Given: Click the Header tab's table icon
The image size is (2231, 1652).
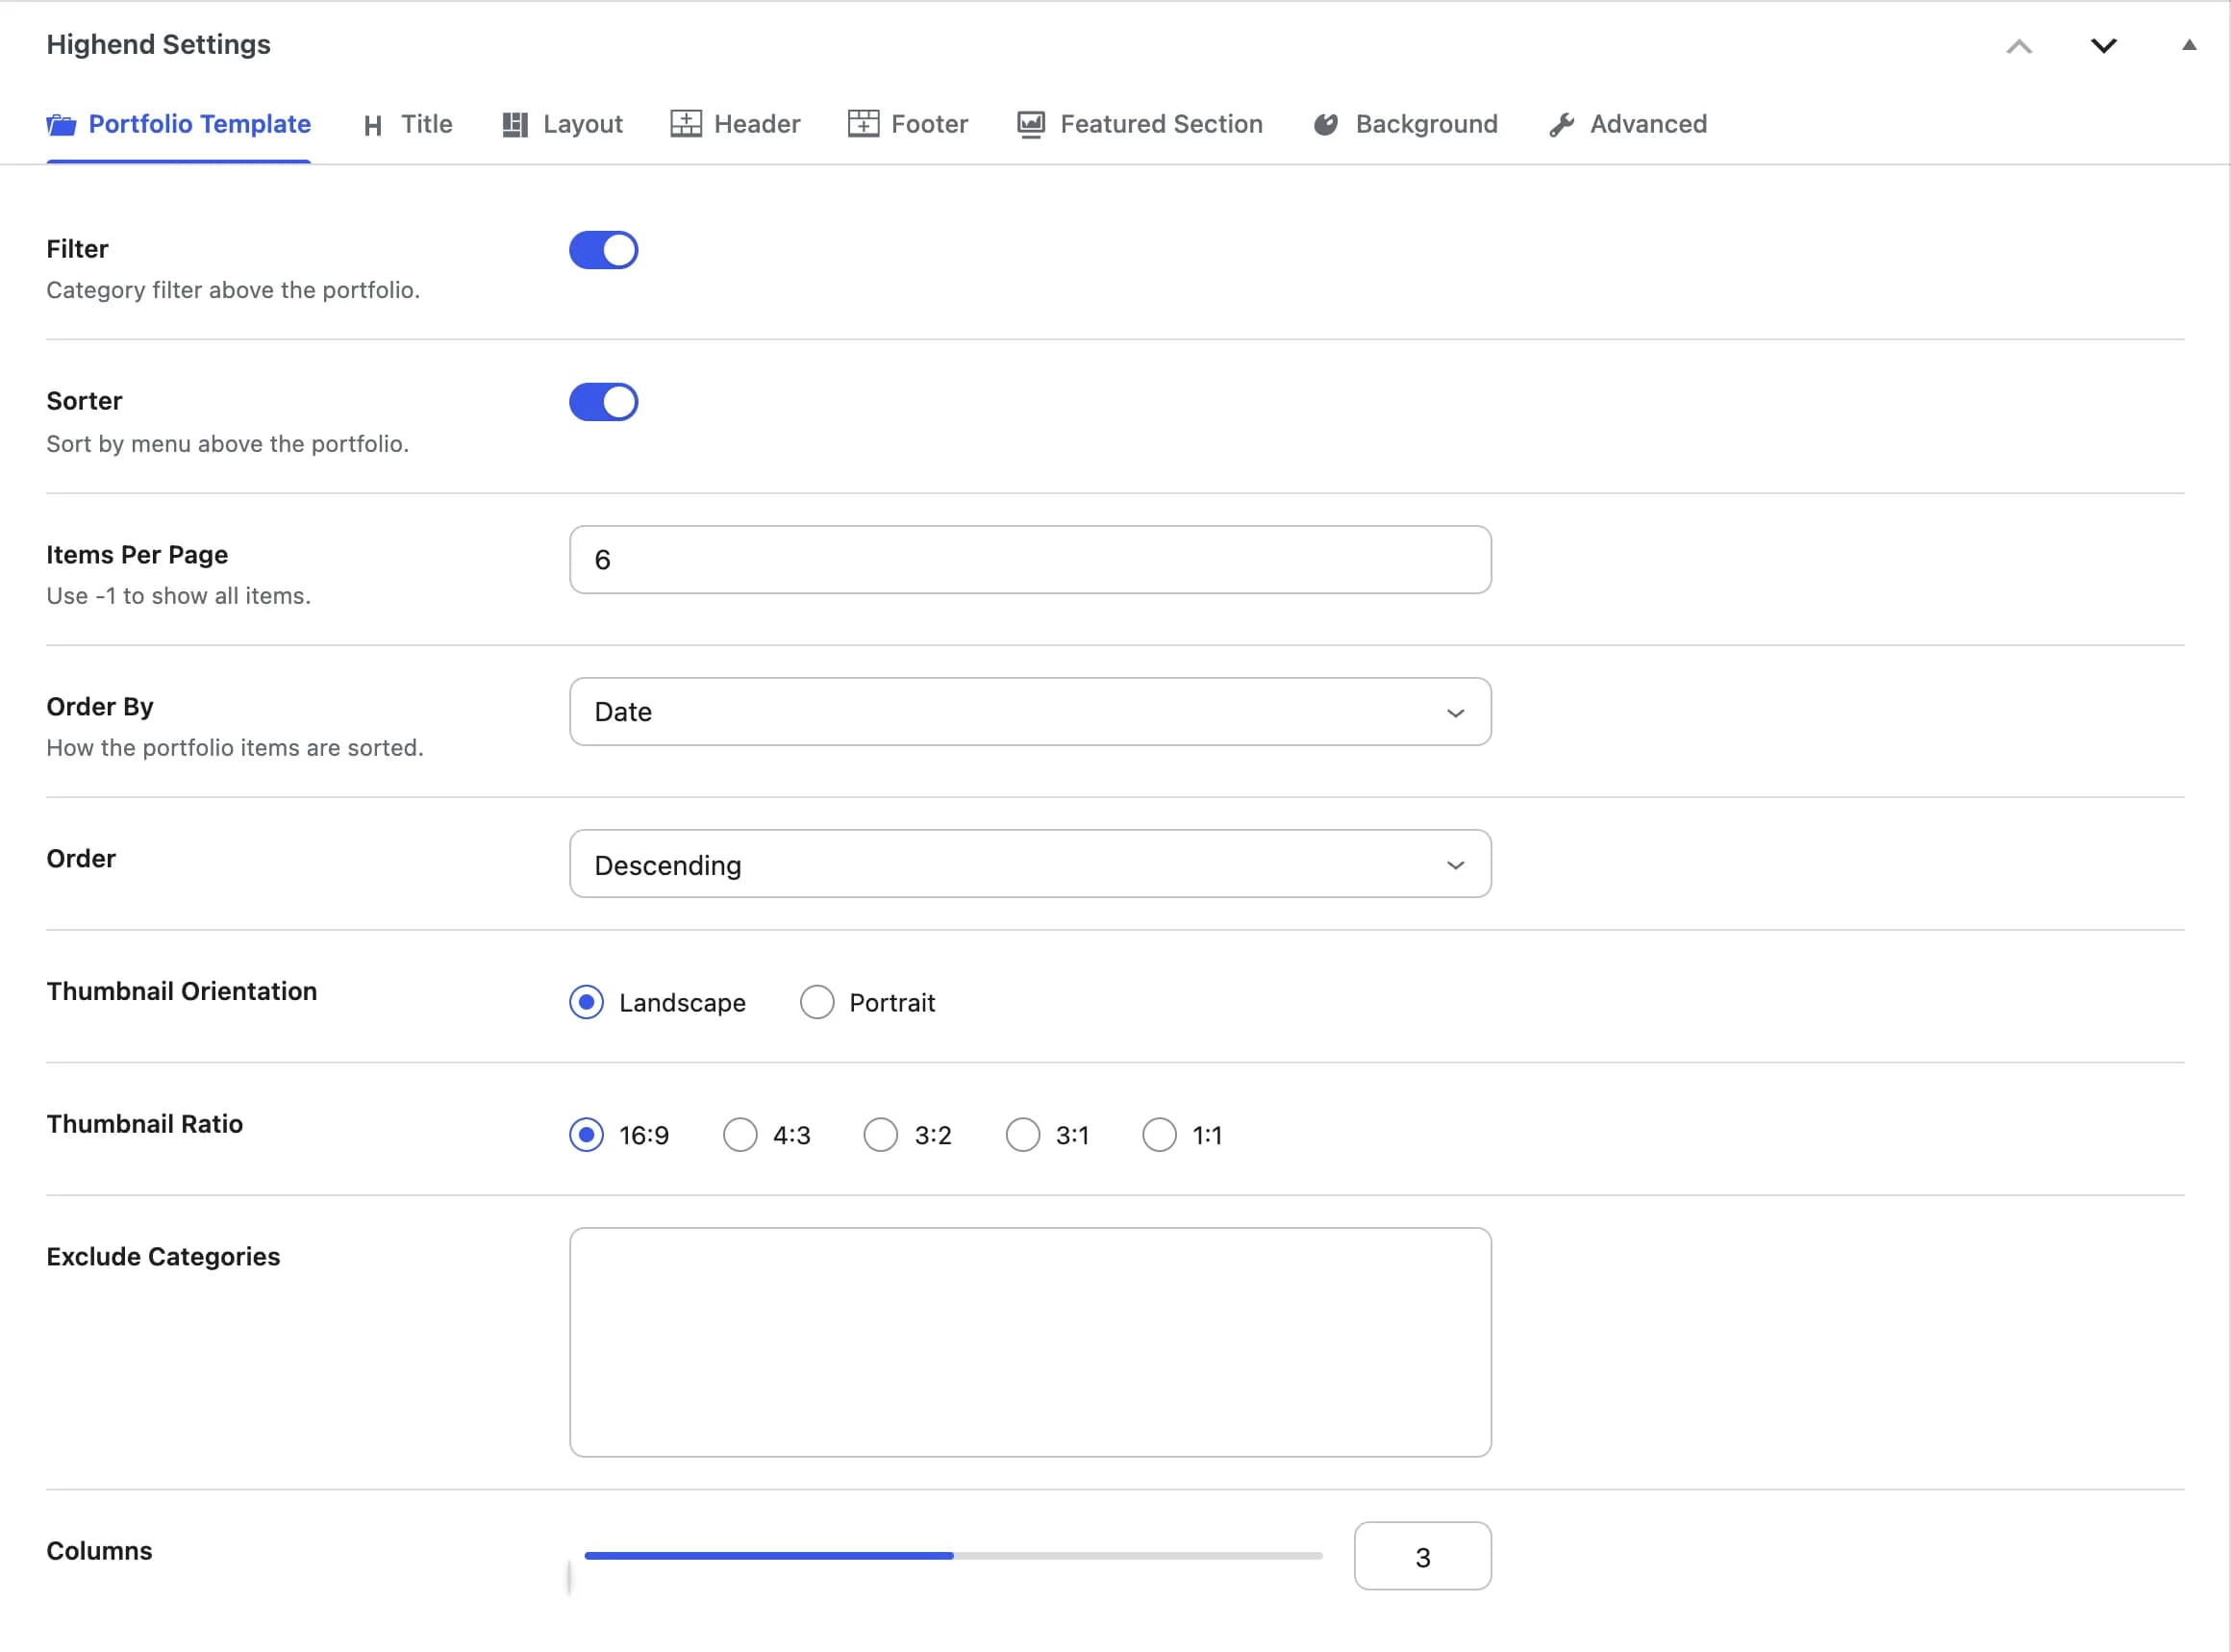Looking at the screenshot, I should pyautogui.click(x=686, y=124).
